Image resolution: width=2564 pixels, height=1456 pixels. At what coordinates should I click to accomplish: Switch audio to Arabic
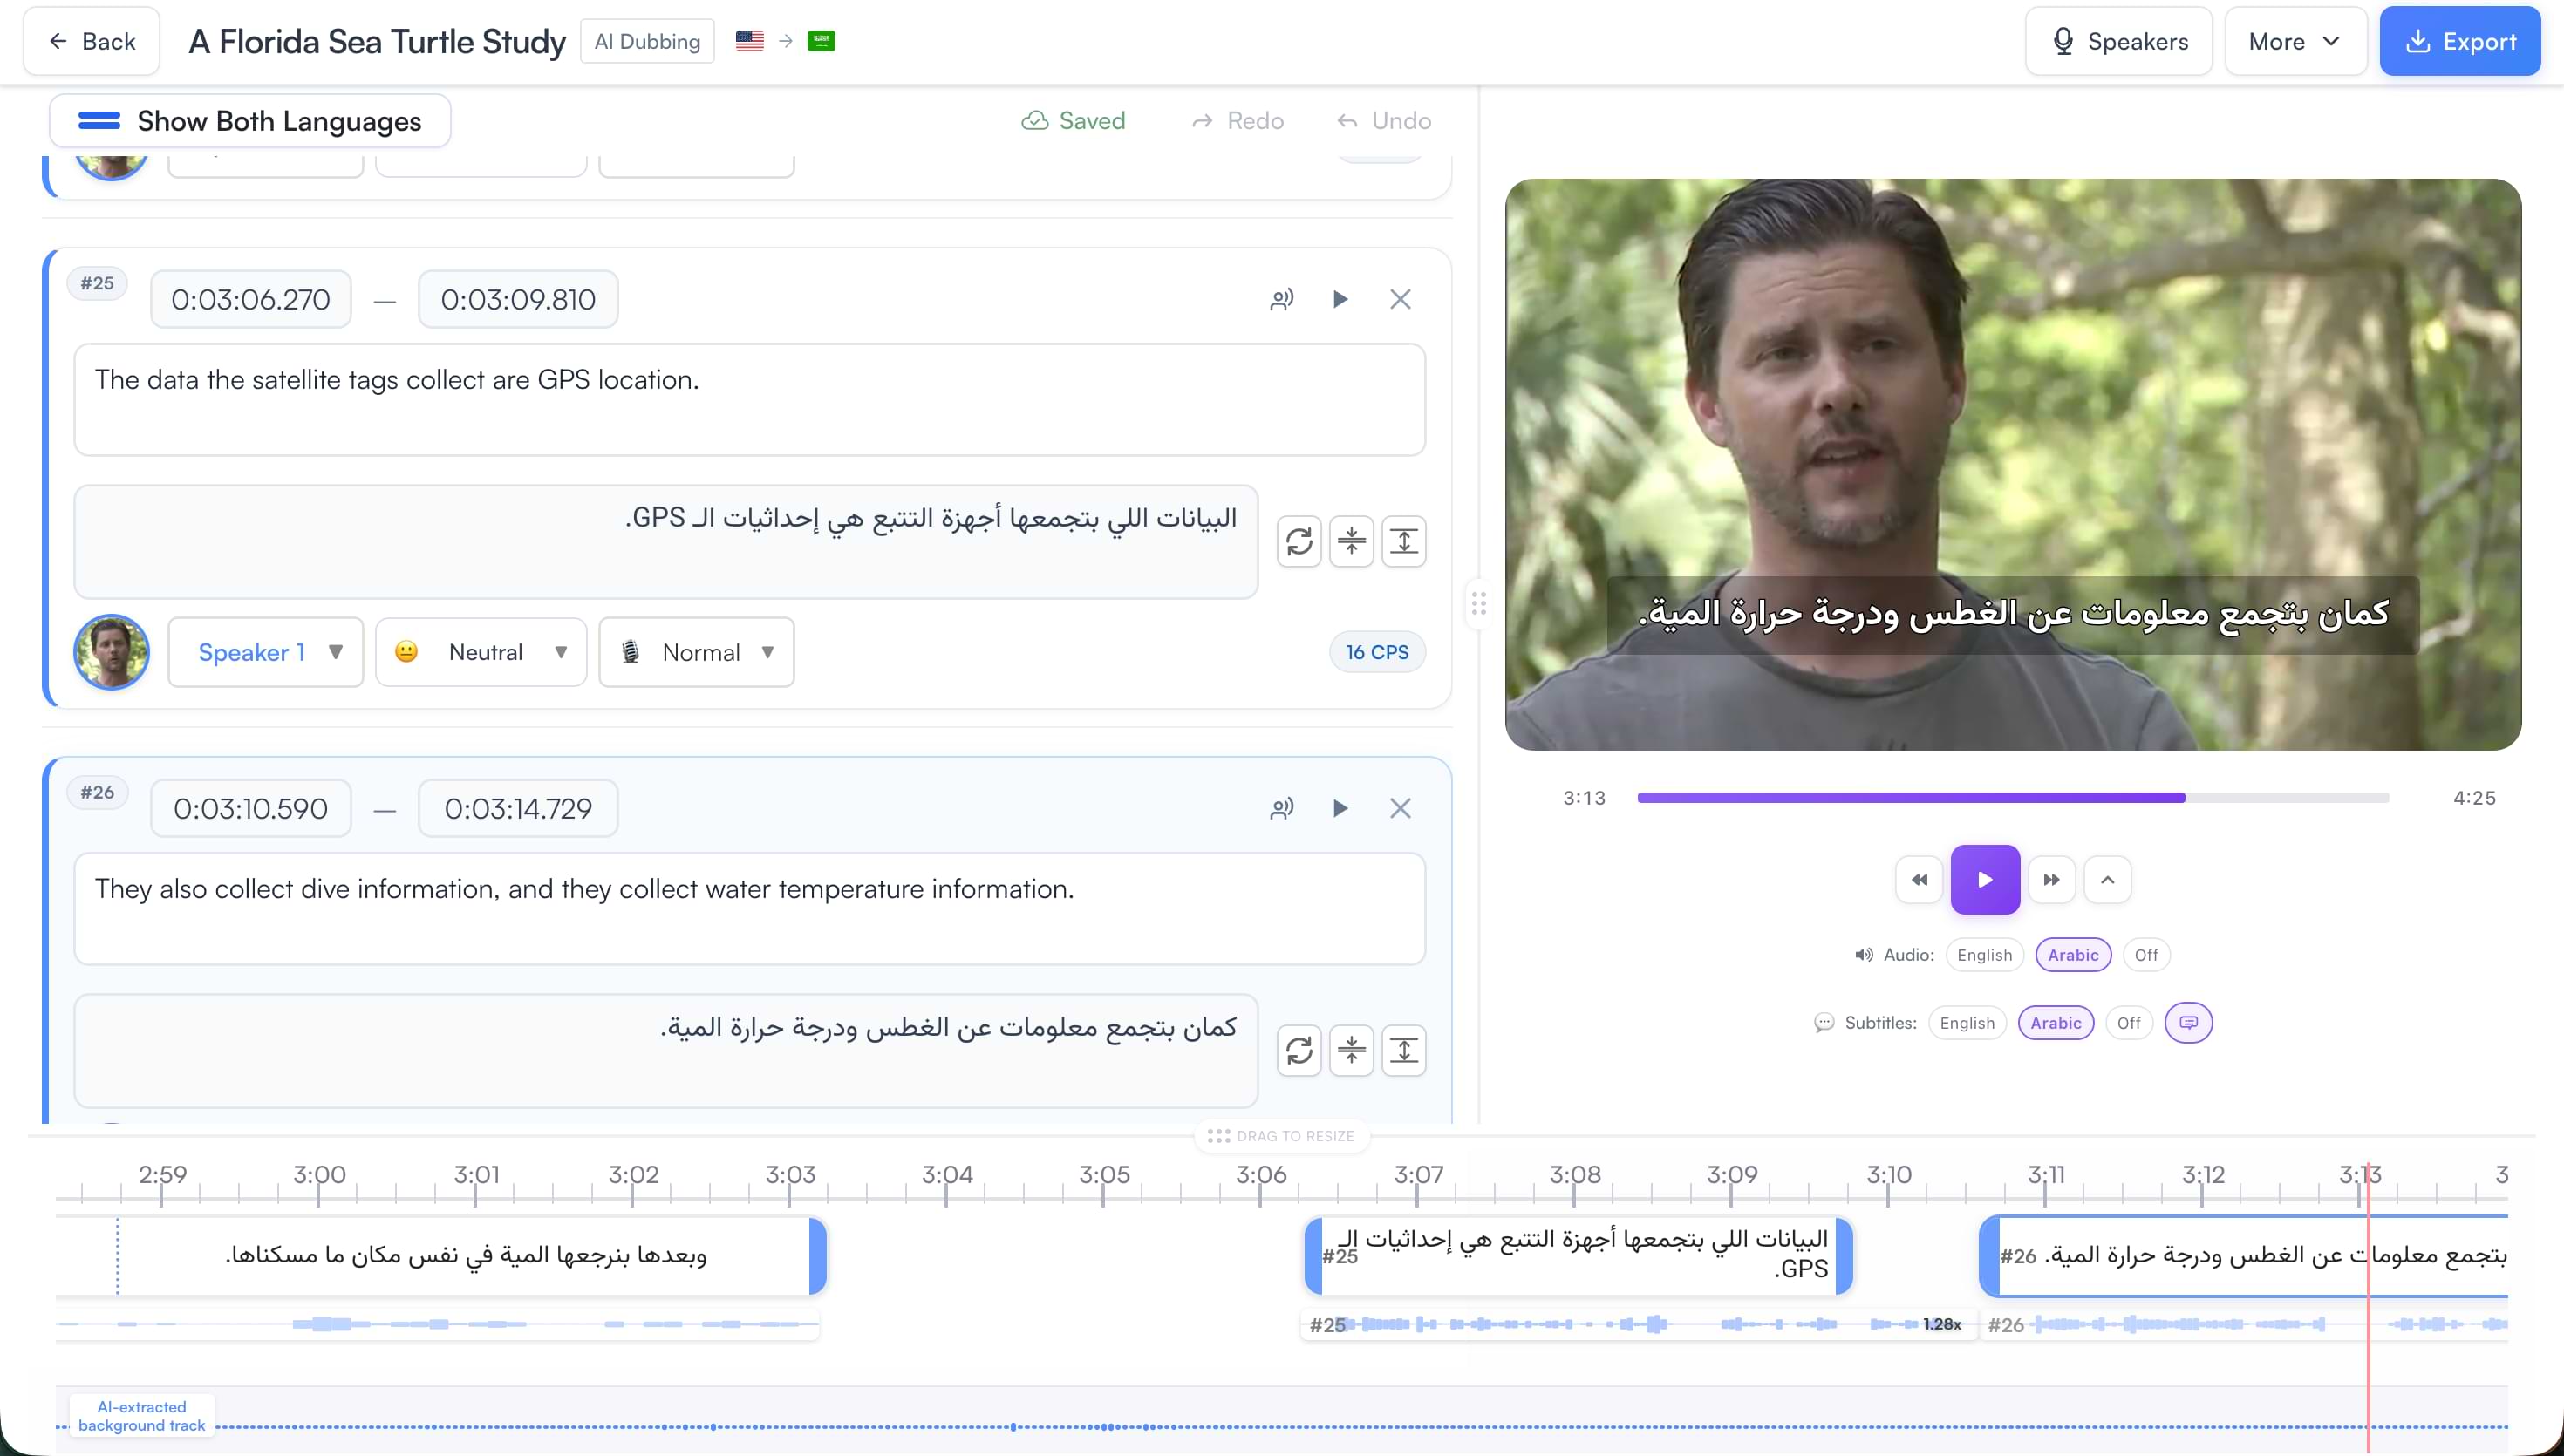[2073, 955]
